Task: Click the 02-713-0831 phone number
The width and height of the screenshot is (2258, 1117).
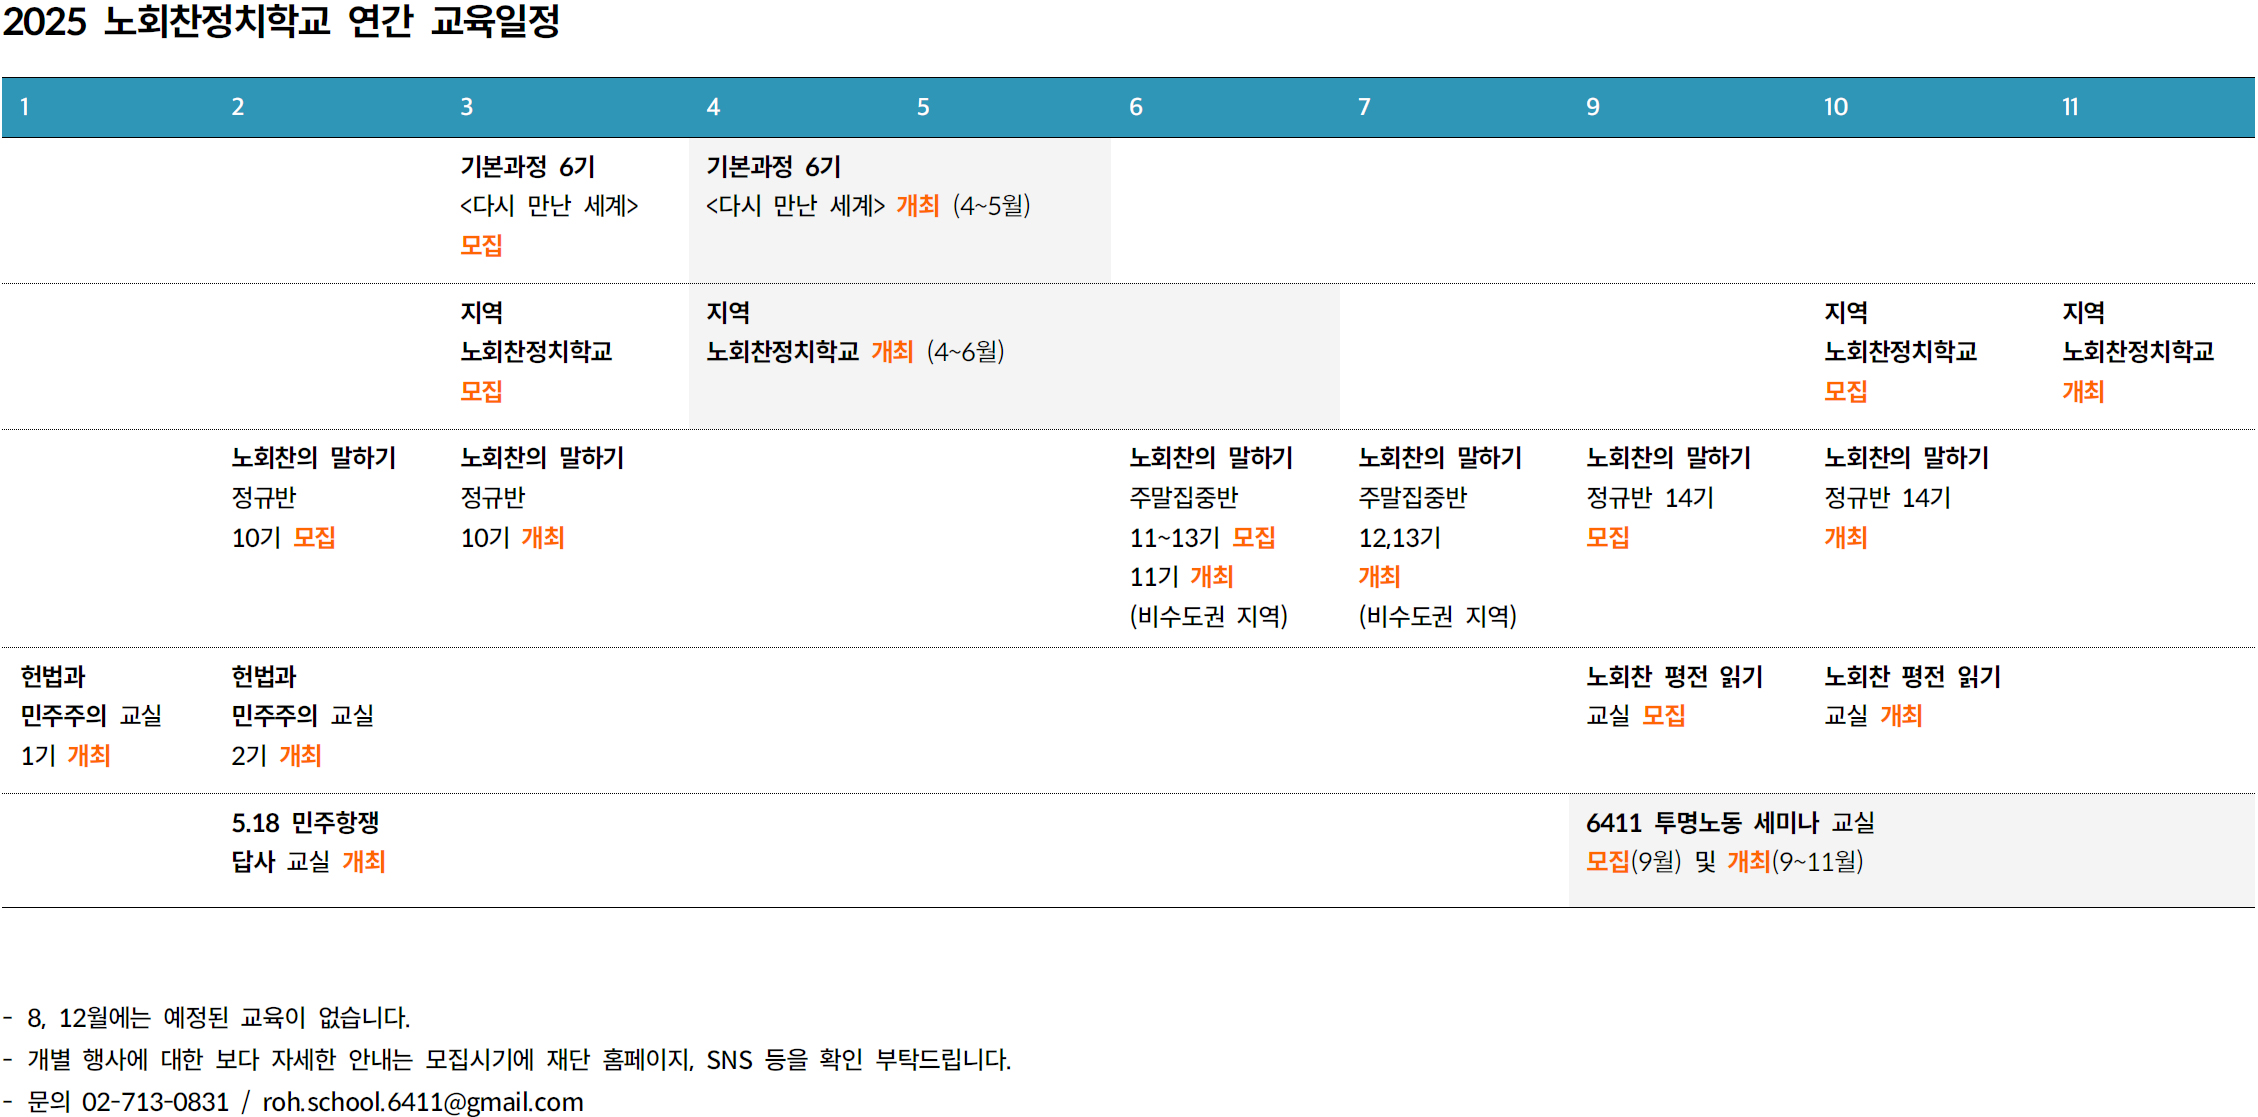Action: coord(155,1101)
